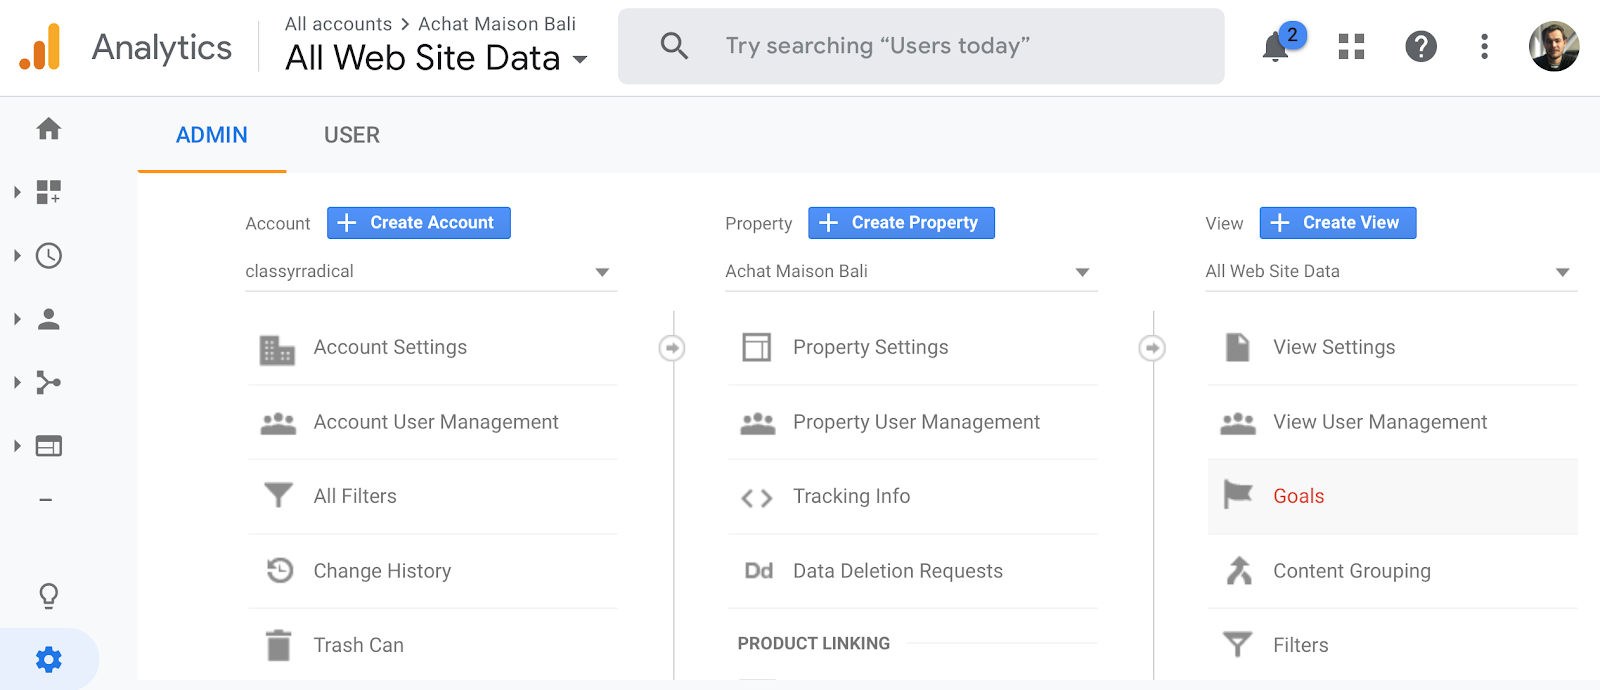The height and width of the screenshot is (690, 1600).
Task: Click the Goals flag icon
Action: click(1238, 494)
